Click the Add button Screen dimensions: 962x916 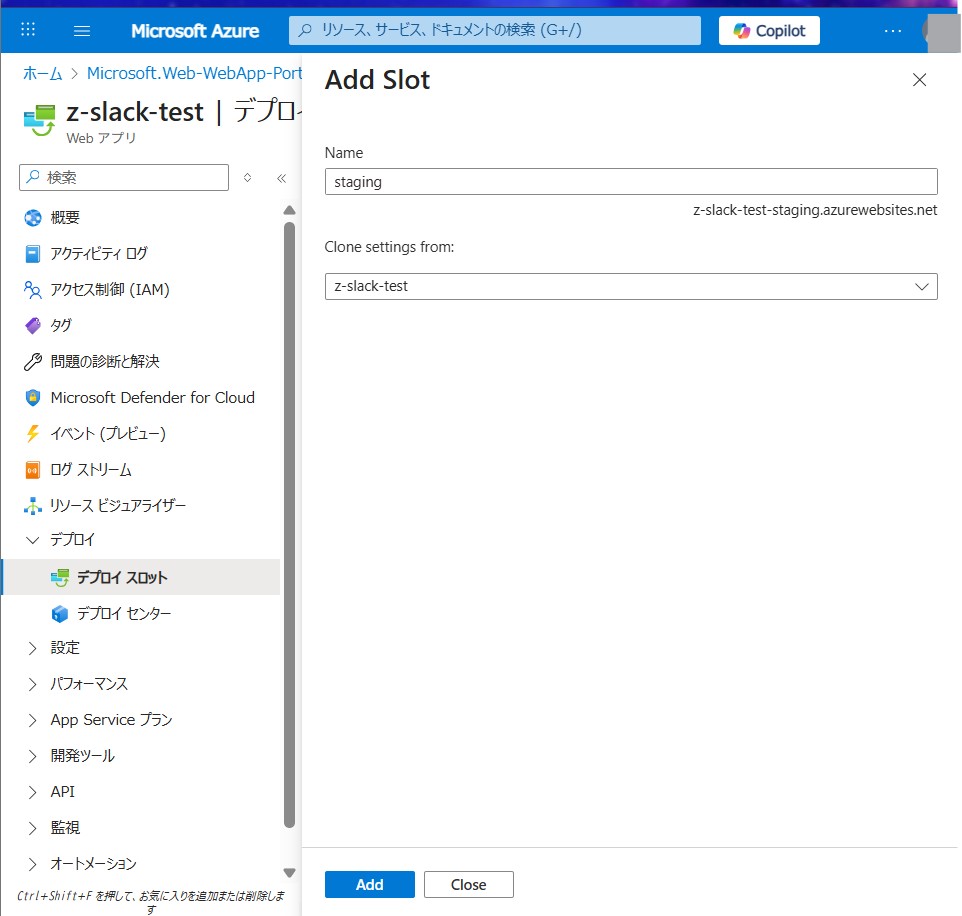tap(369, 885)
